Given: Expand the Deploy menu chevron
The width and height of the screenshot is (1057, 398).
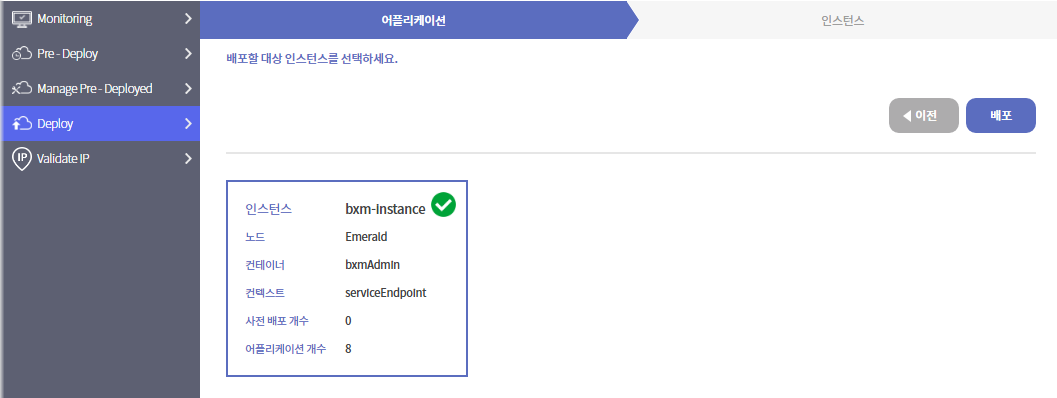Looking at the screenshot, I should (x=188, y=123).
